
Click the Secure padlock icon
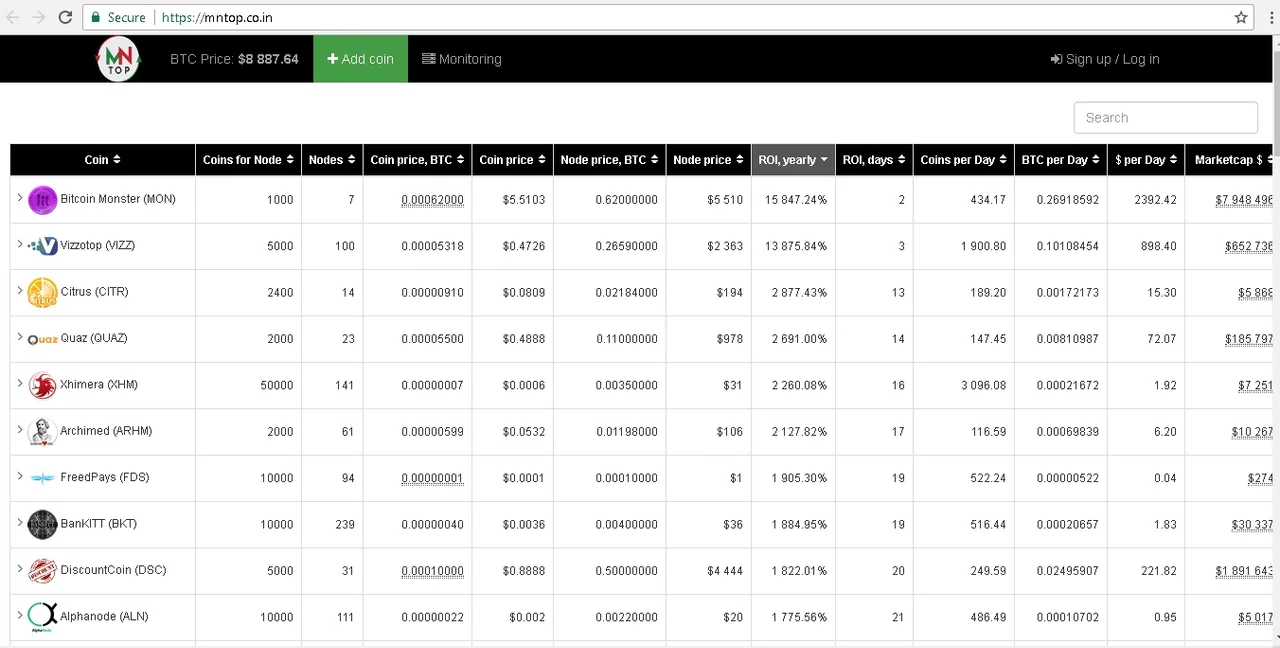[96, 17]
